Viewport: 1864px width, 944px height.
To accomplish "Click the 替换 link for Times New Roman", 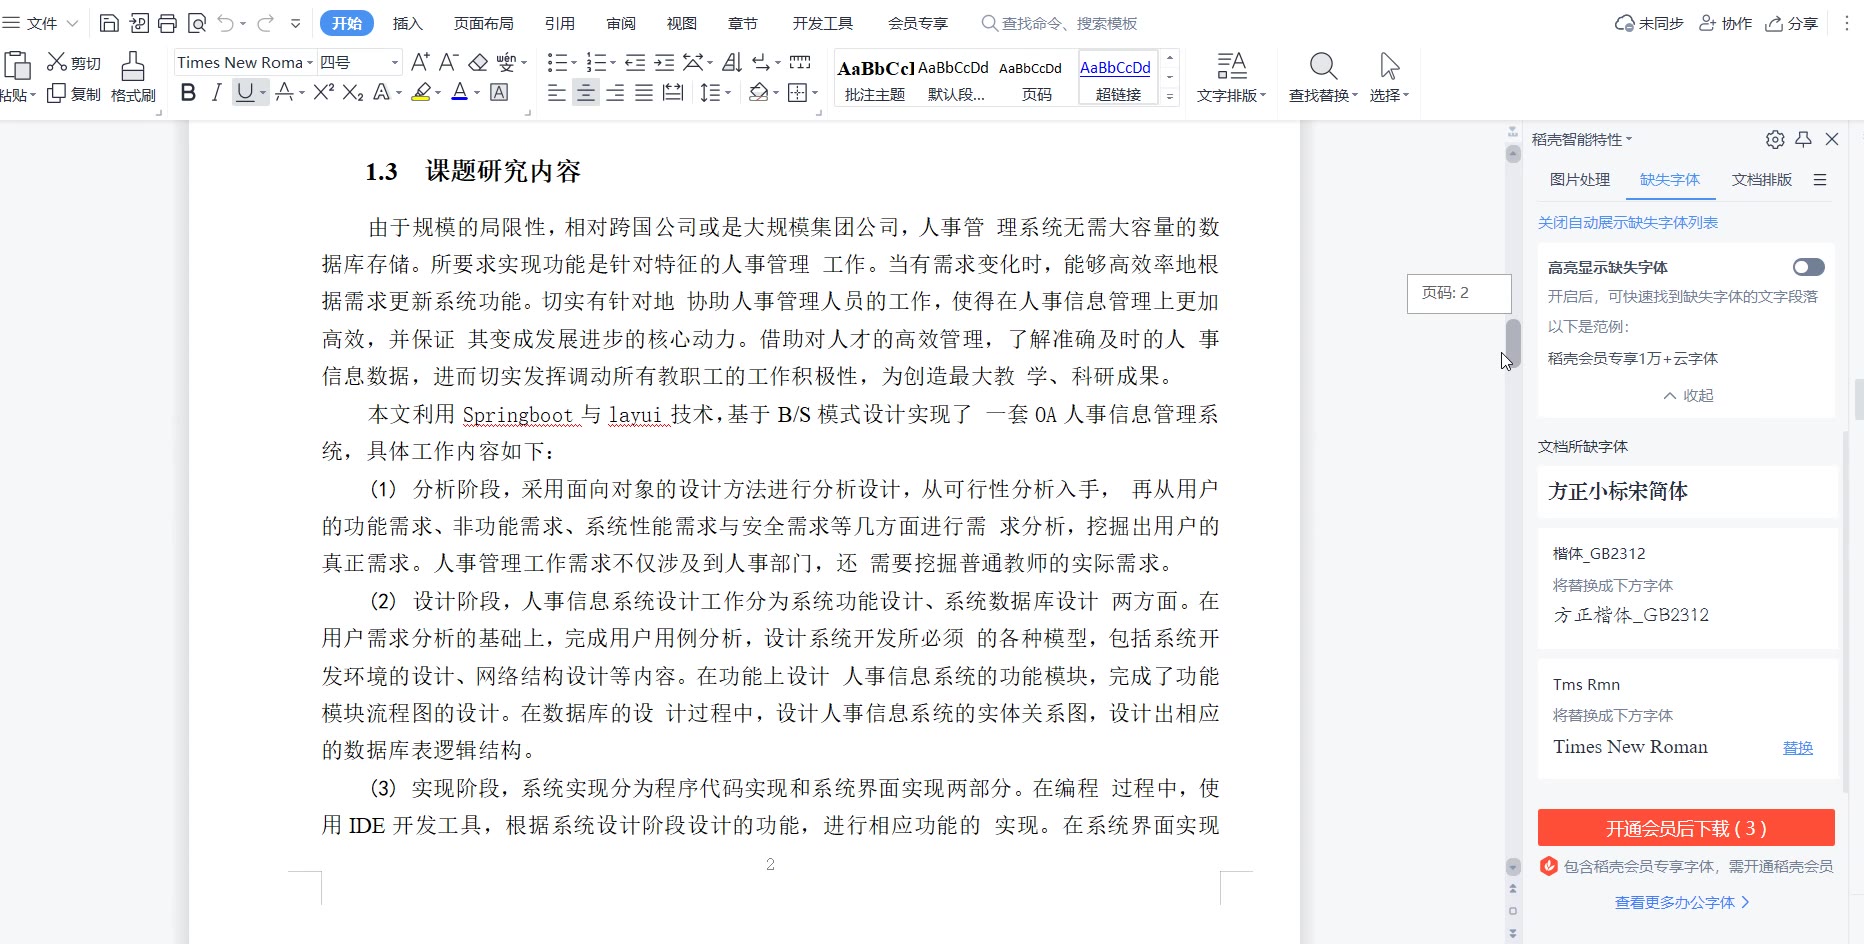I will pos(1797,748).
